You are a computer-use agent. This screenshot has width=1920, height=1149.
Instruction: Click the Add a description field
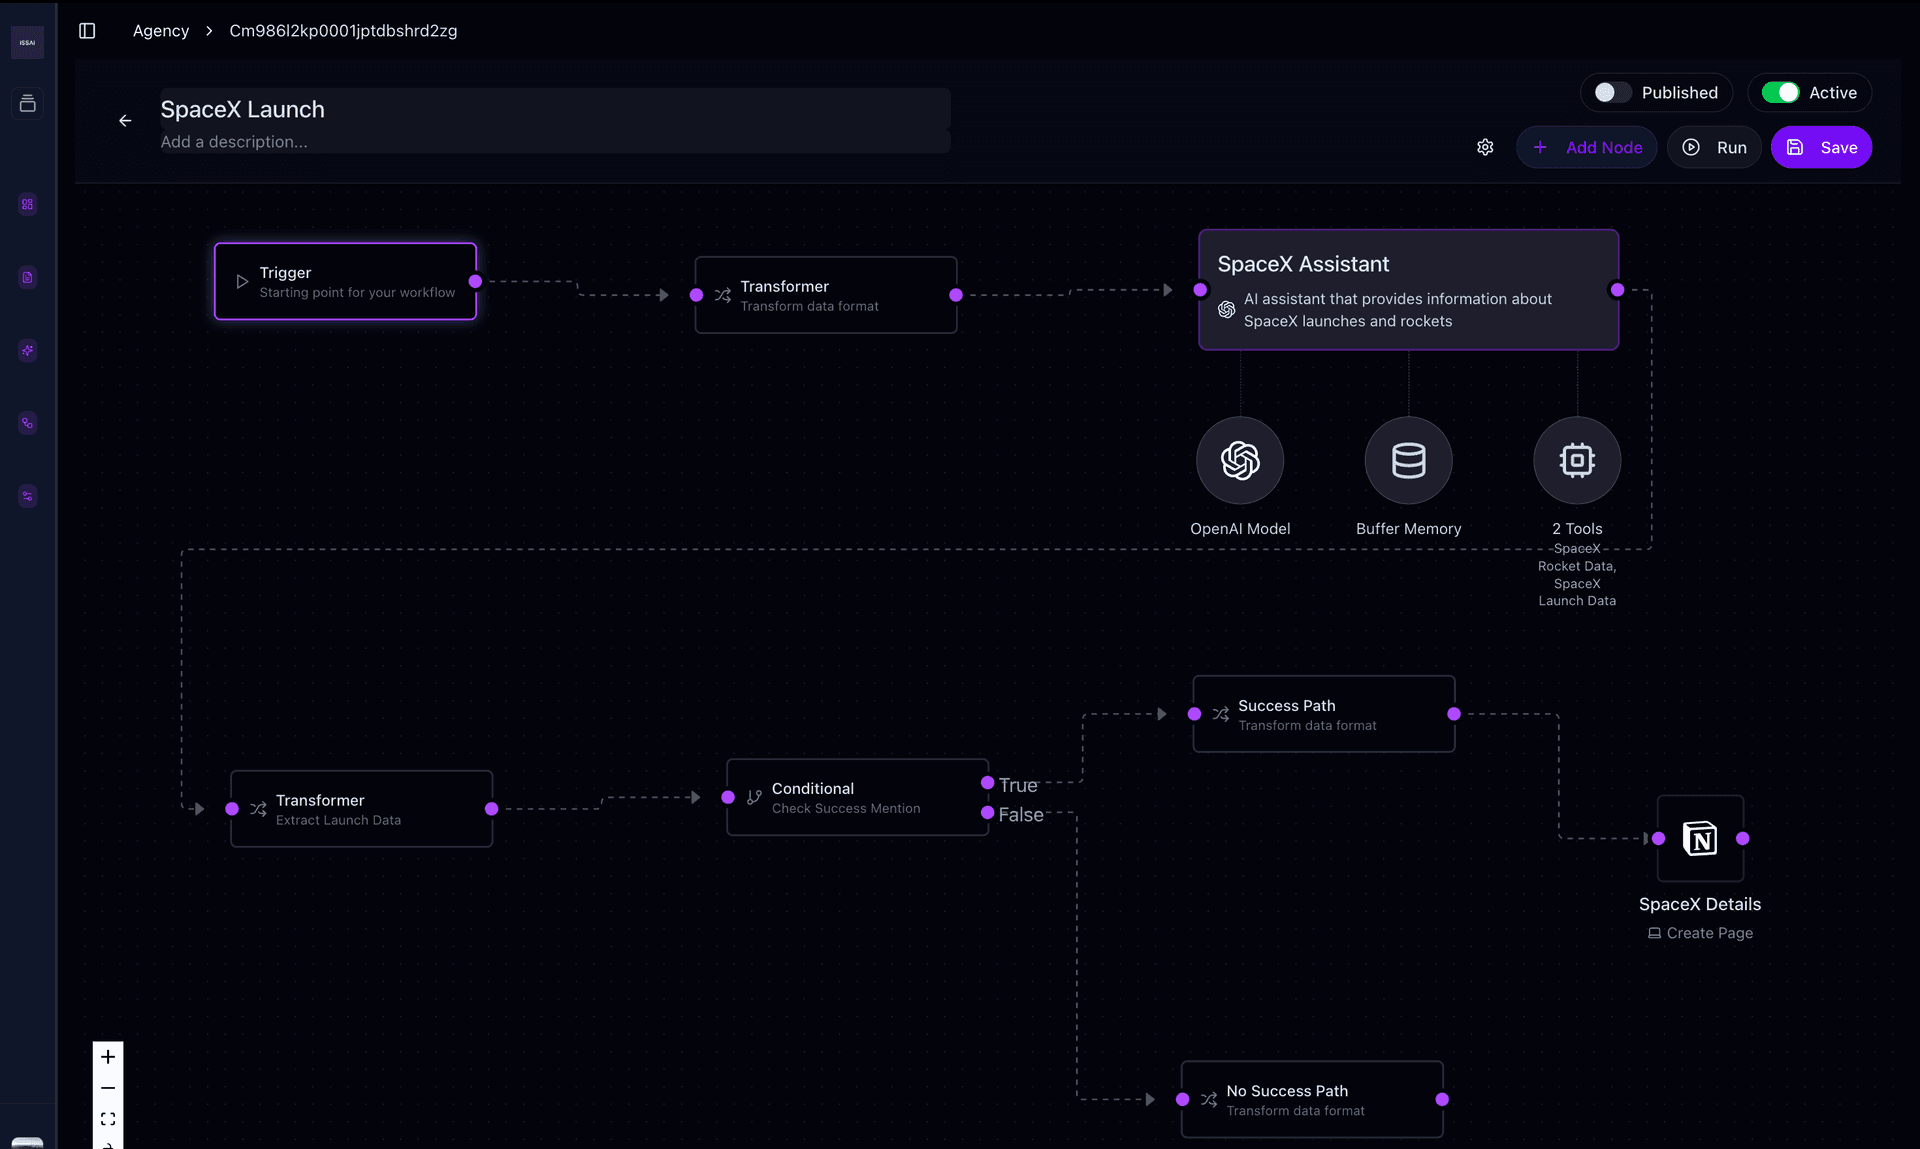pyautogui.click(x=234, y=142)
